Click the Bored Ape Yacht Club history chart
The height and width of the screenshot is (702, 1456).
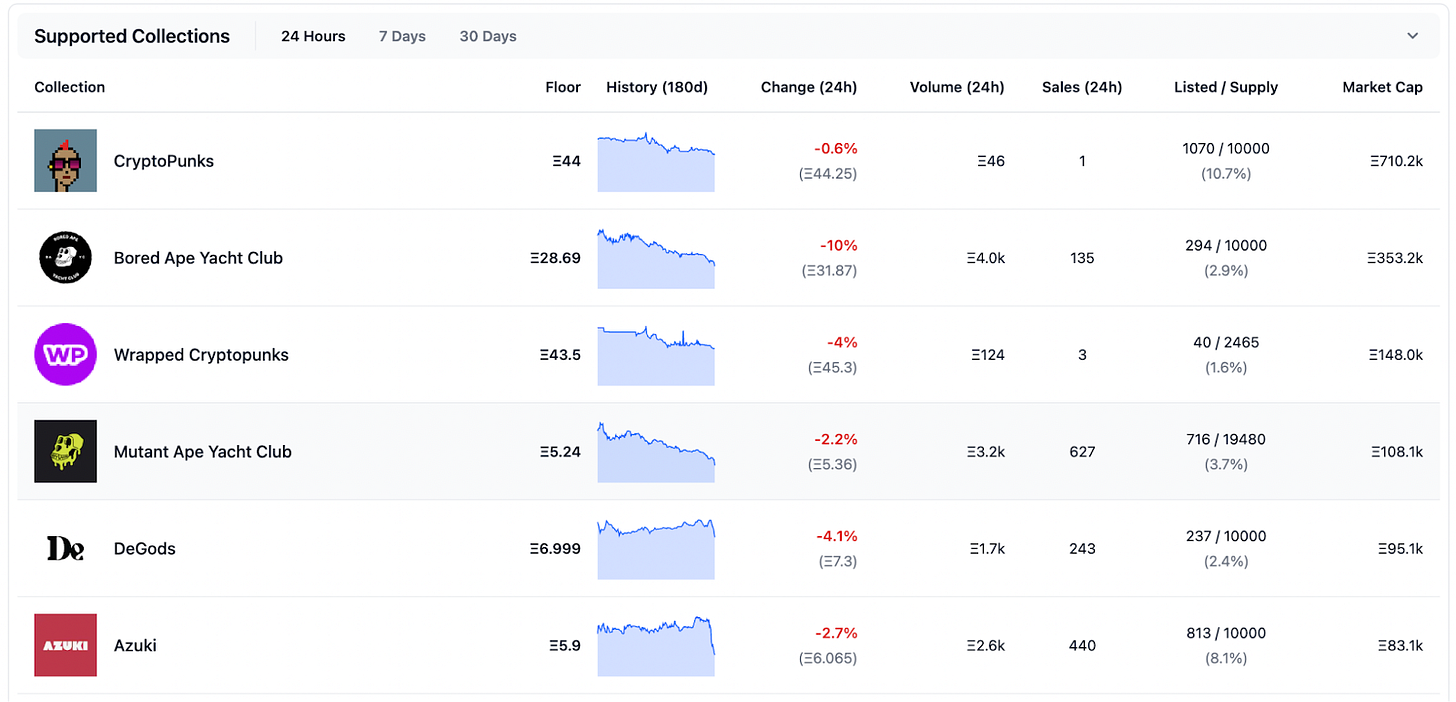656,258
